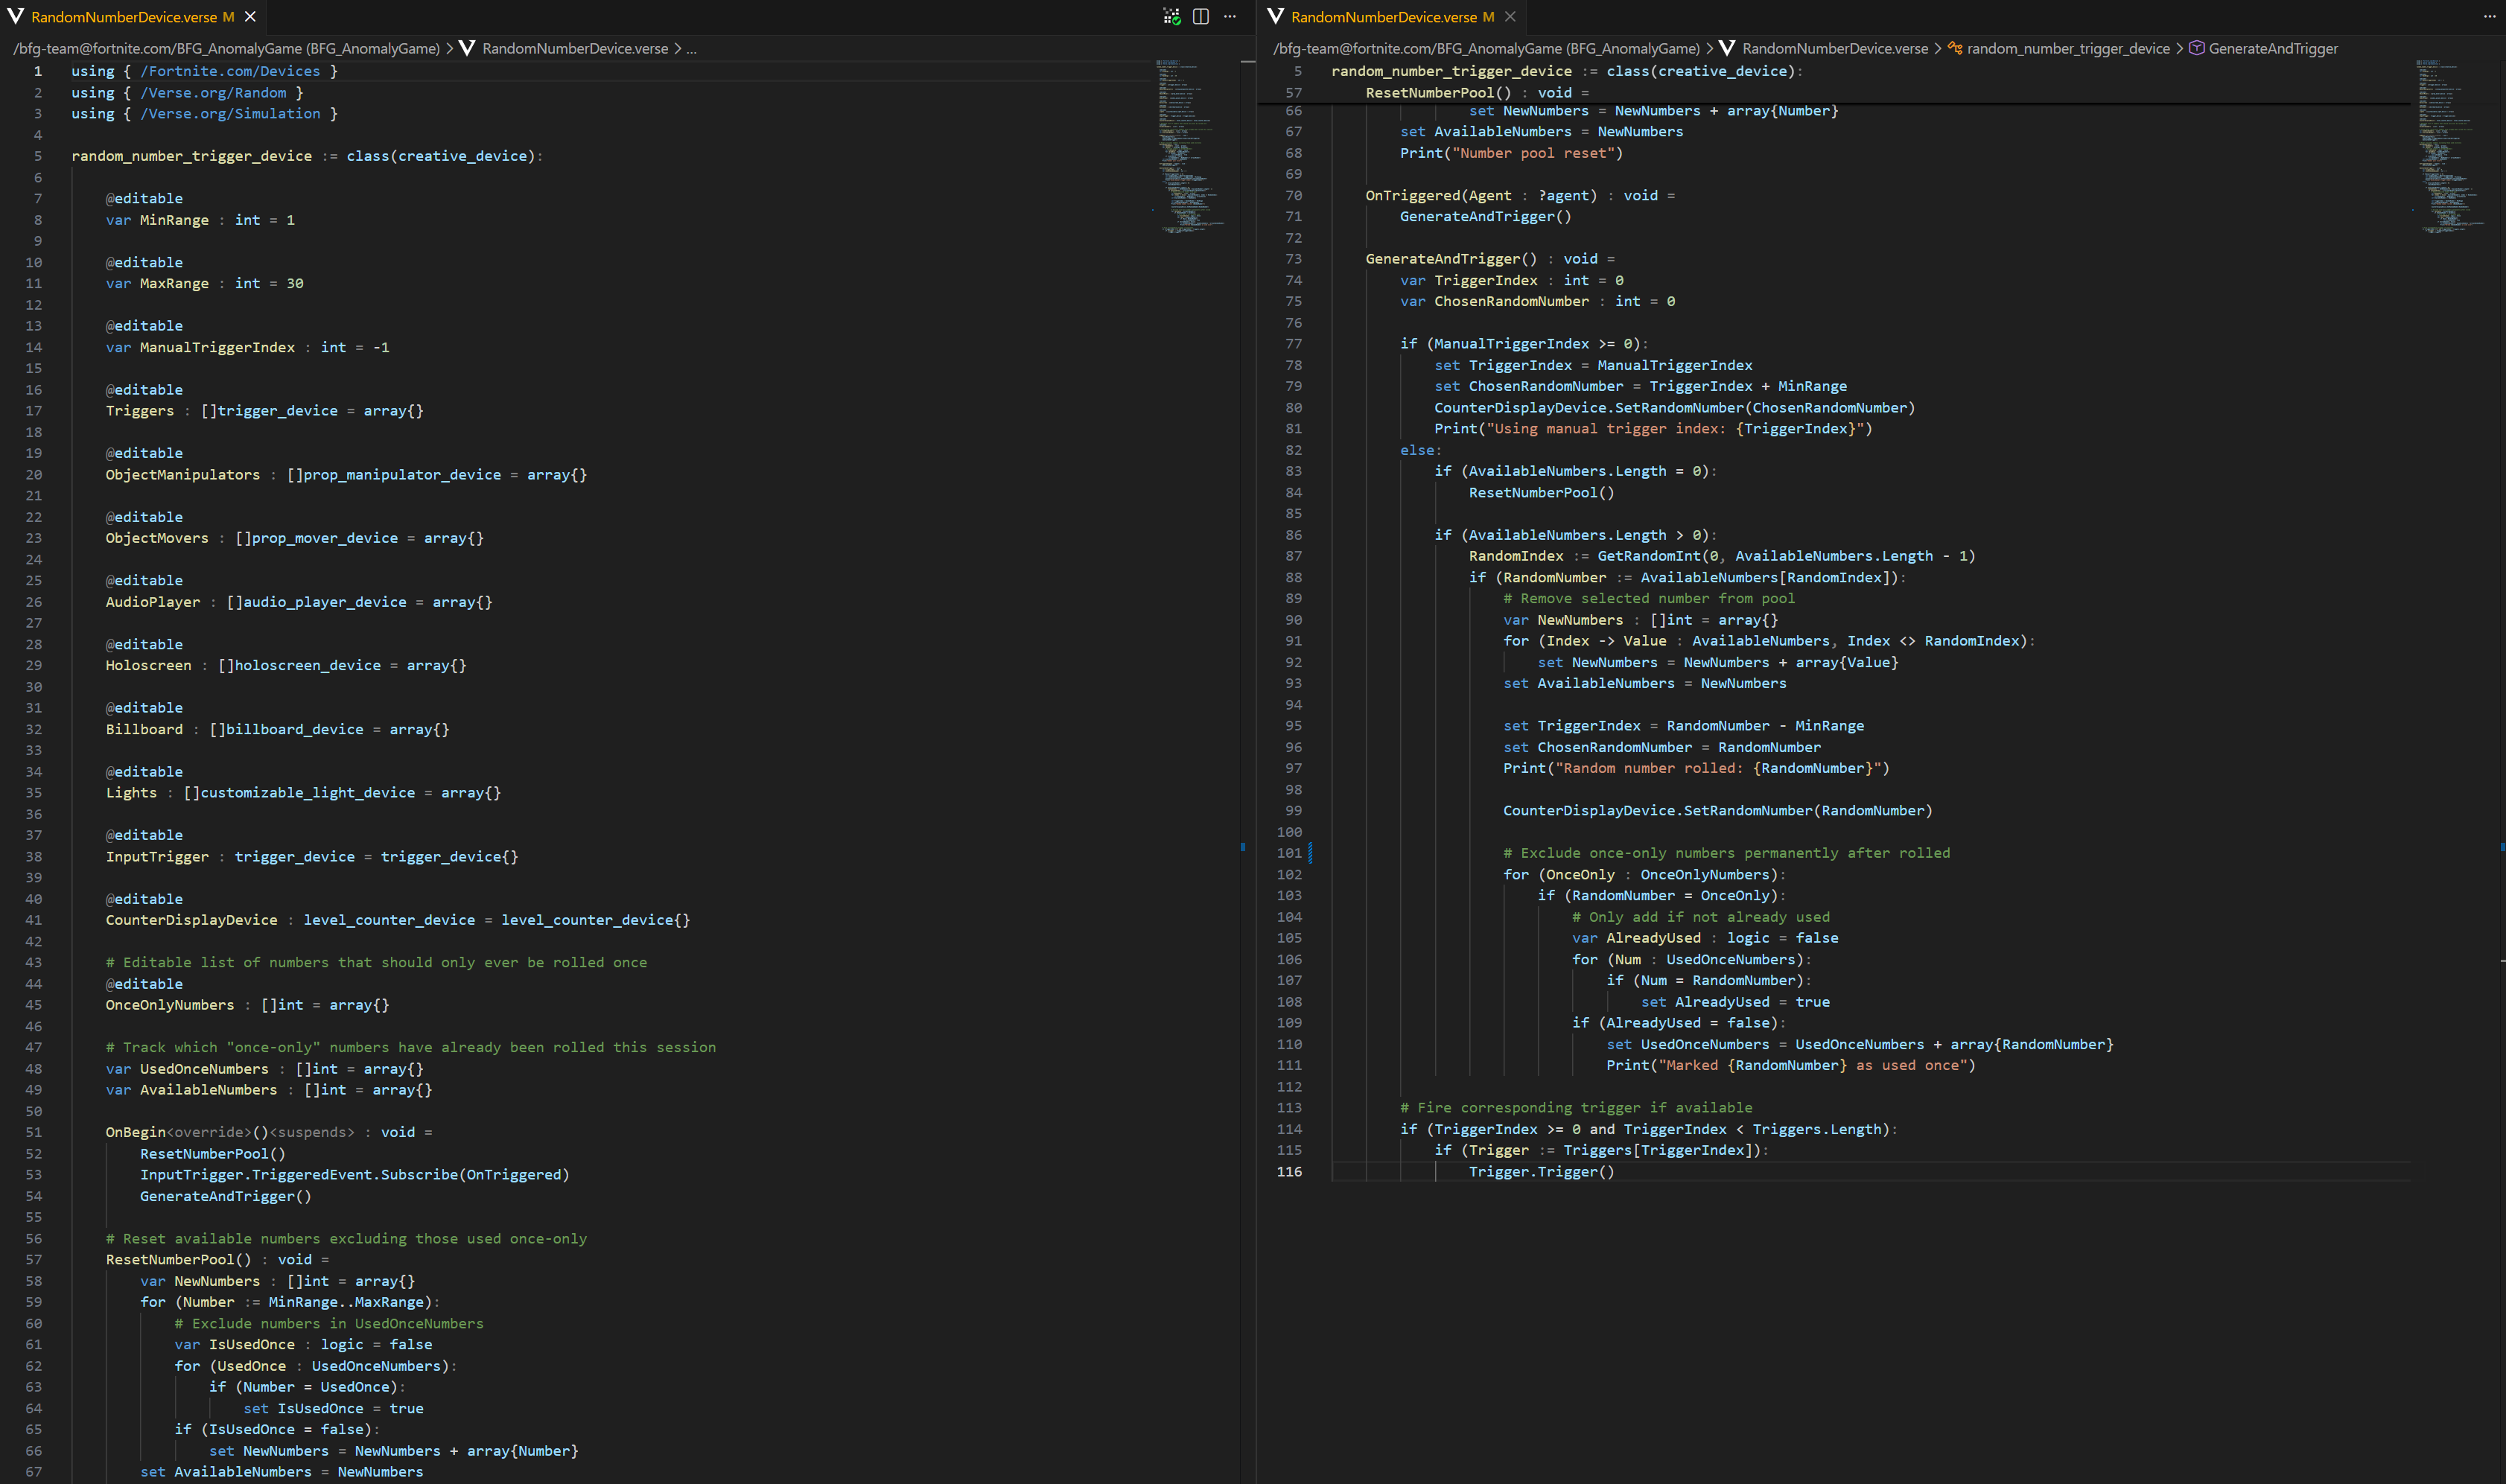Screen dimensions: 2506x1484
Task: Click line number 1 in left editor gutter
Action: 38,71
